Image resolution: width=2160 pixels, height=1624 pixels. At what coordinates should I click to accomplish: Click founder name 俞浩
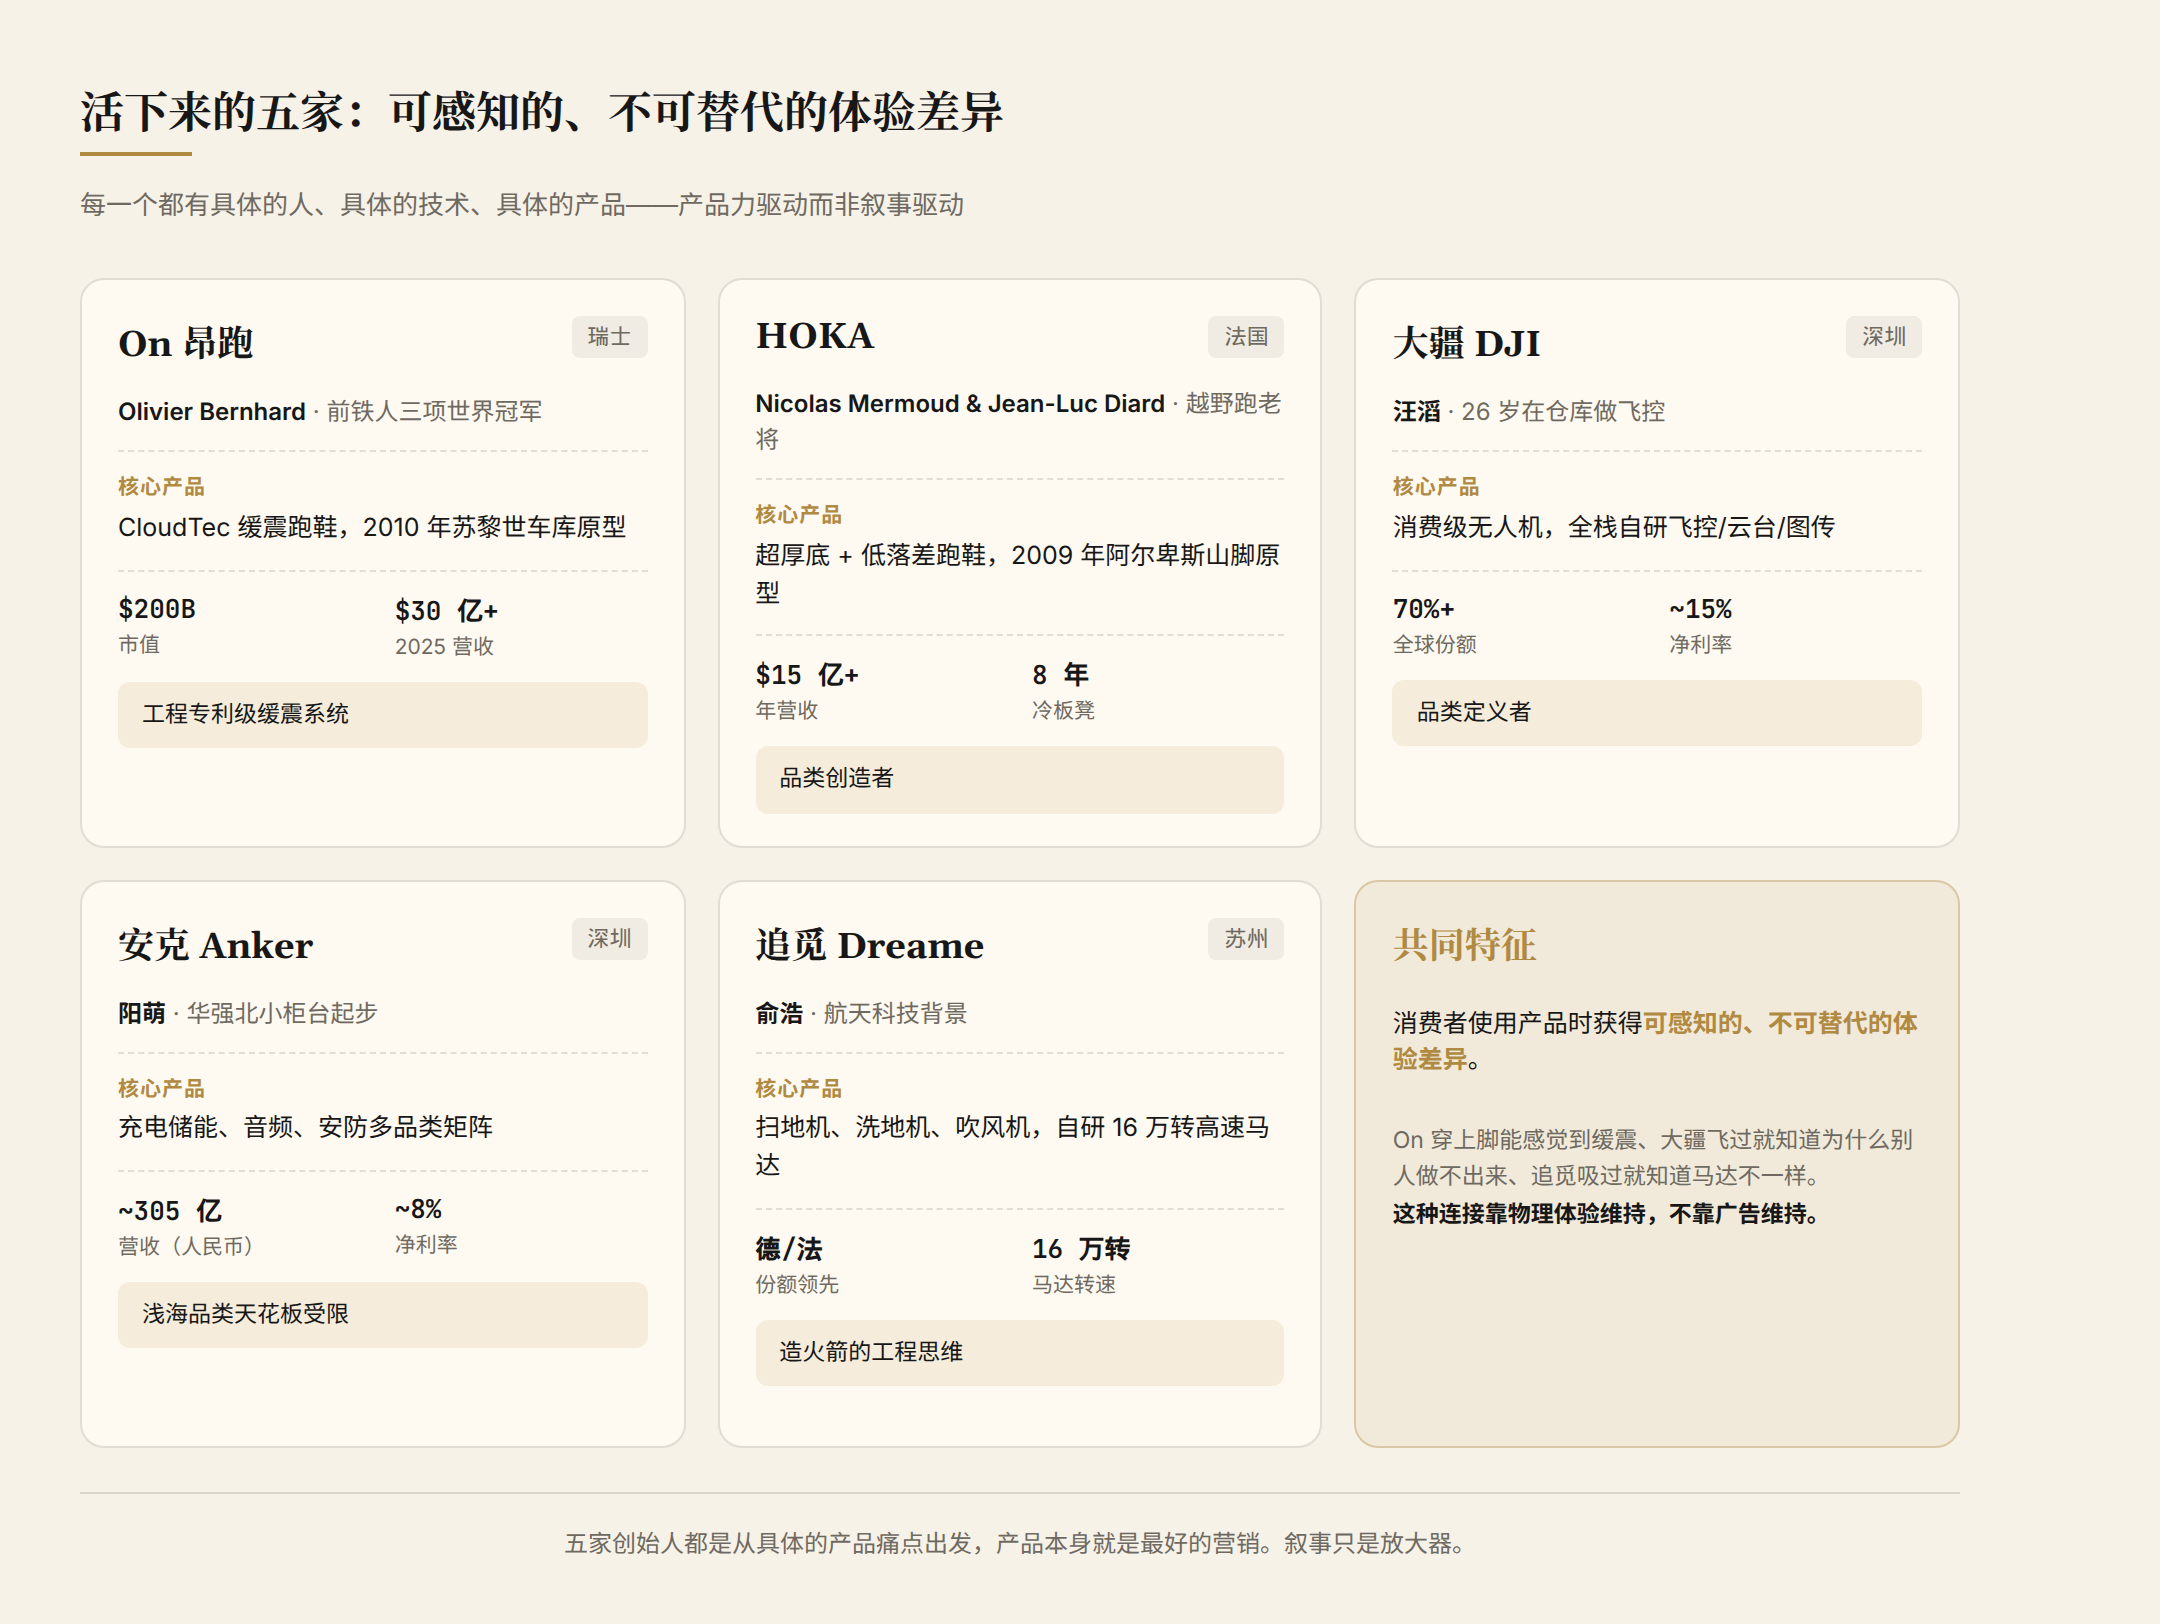click(x=779, y=1013)
